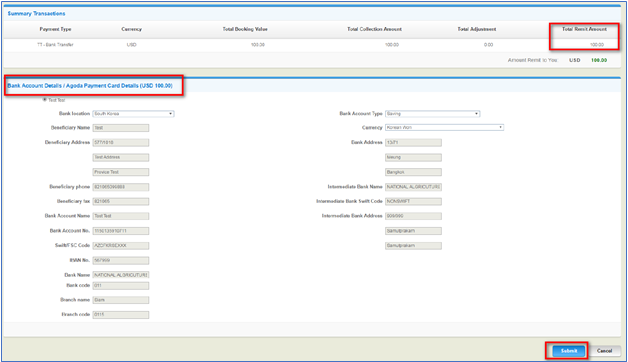This screenshot has width=628, height=362.
Task: Click the field containing Provice Test
Action: click(121, 172)
